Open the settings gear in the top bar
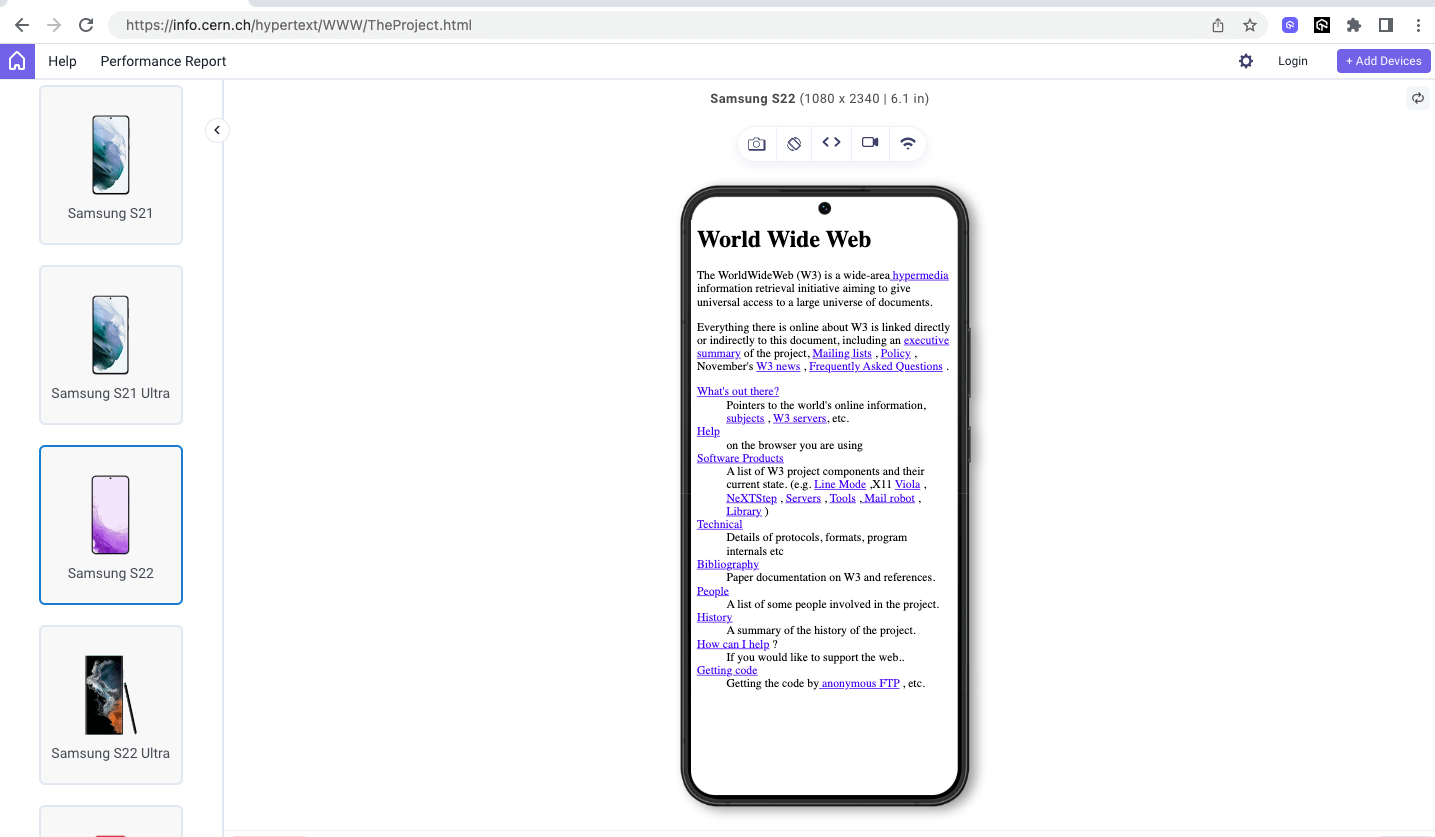Viewport: 1435px width, 837px height. coord(1246,61)
